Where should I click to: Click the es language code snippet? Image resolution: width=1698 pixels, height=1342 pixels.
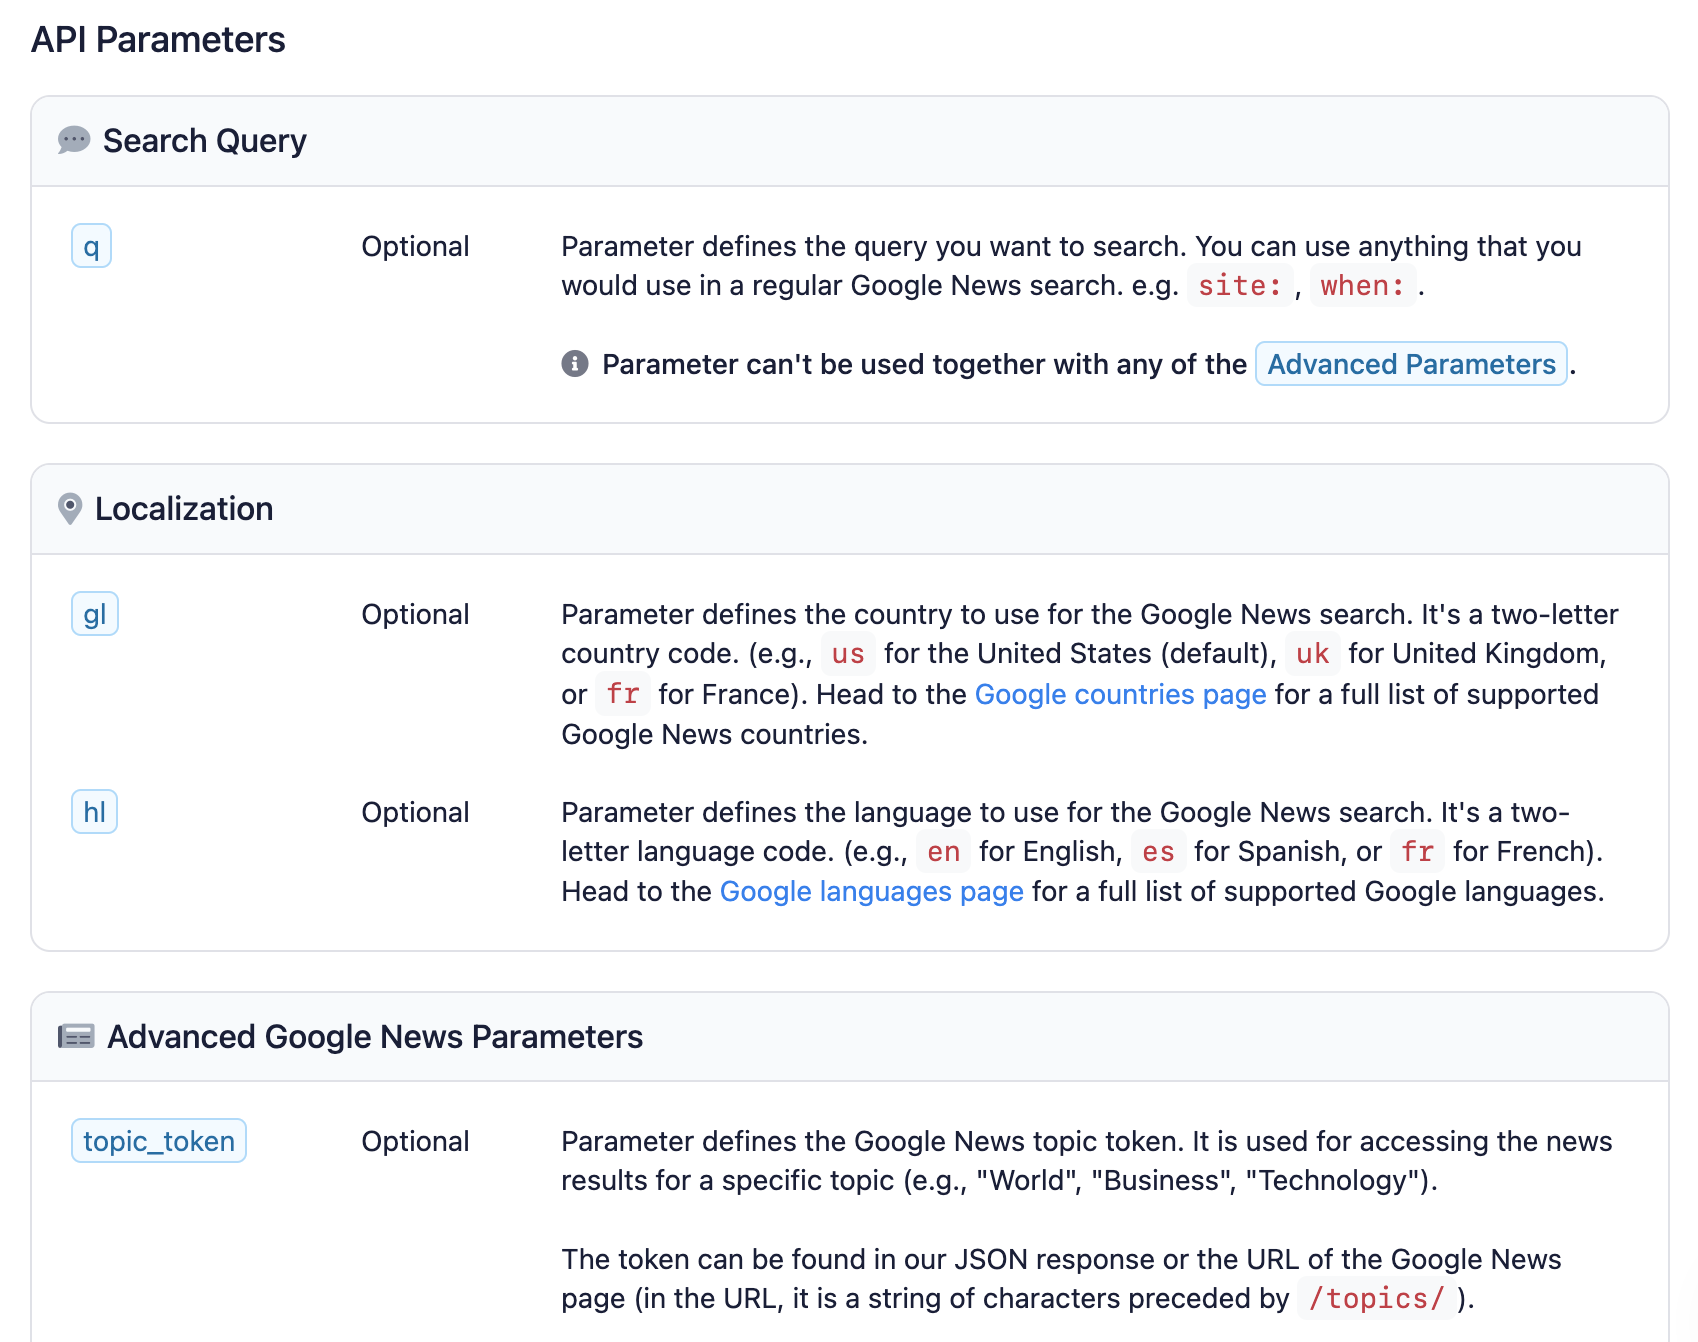pyautogui.click(x=1158, y=851)
